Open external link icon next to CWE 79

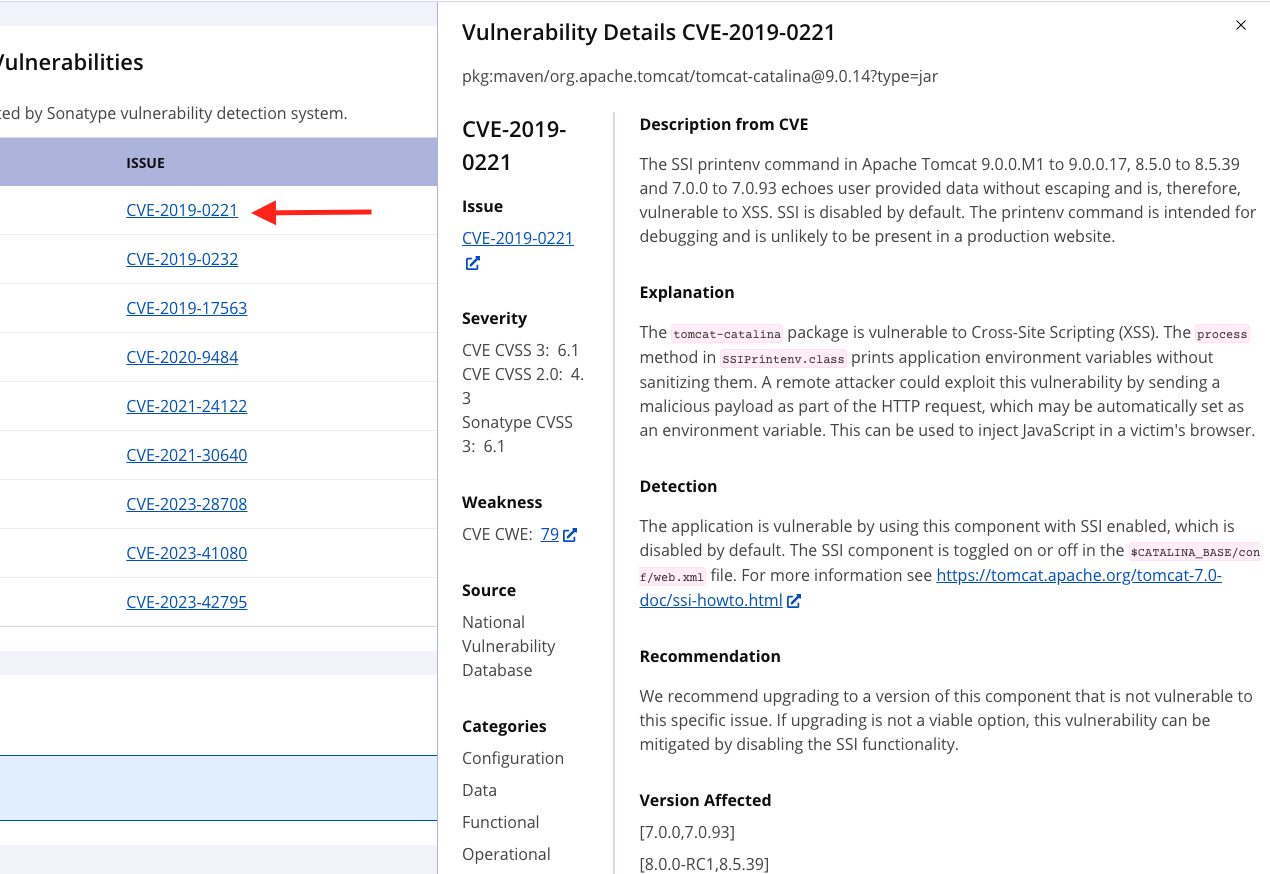click(570, 535)
